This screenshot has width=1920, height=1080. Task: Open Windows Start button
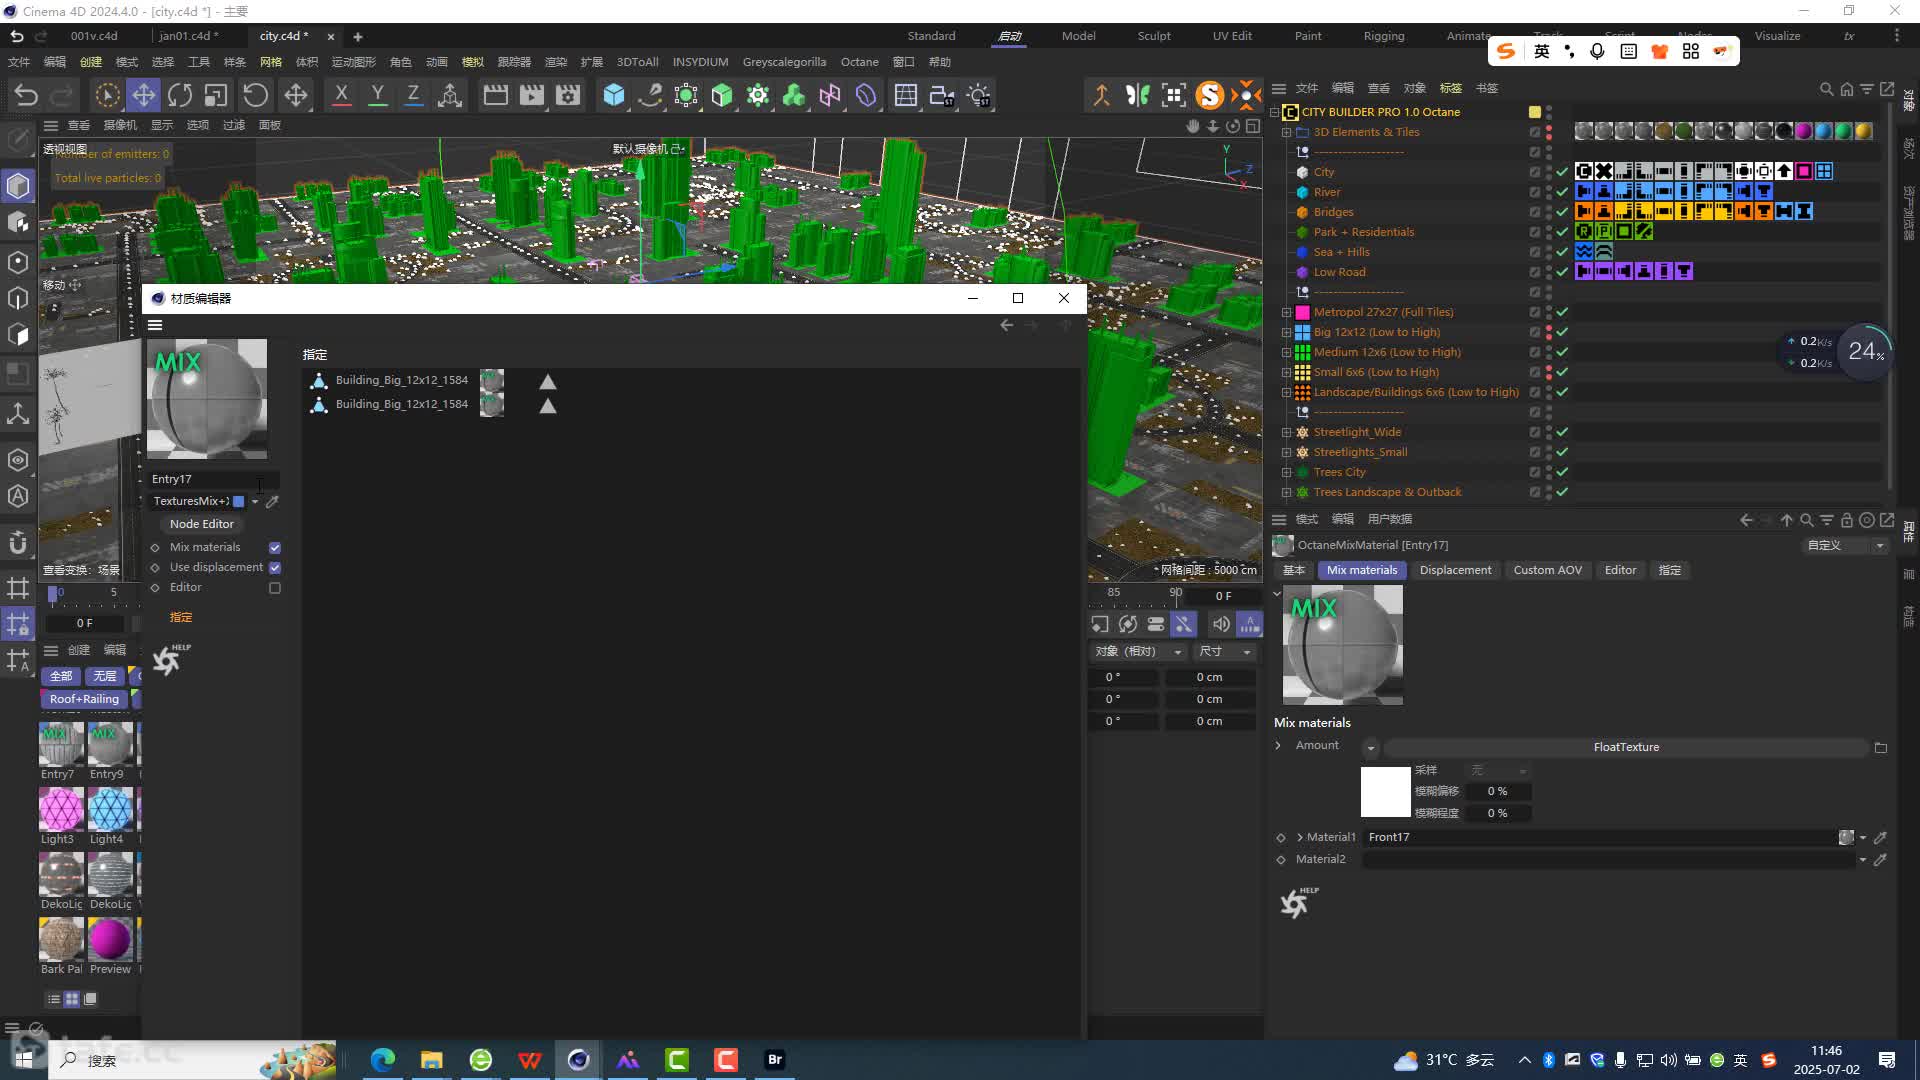[24, 1060]
